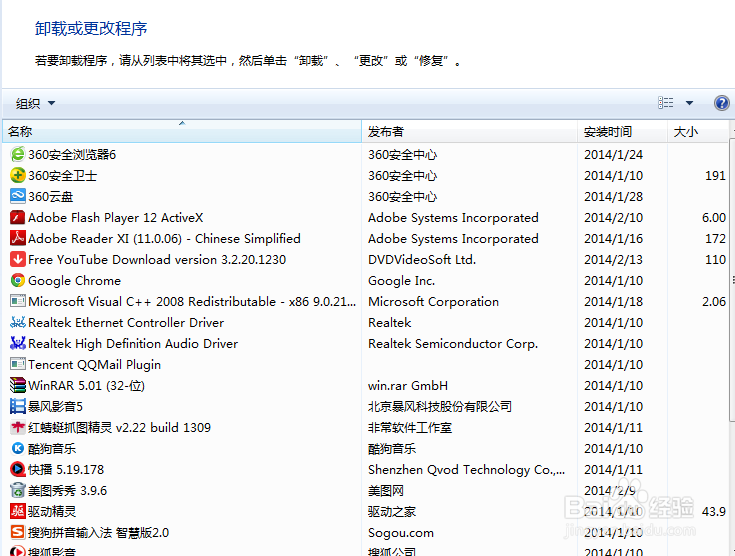Click publisher Sogou.com
Image resolution: width=735 pixels, height=556 pixels.
tap(401, 533)
